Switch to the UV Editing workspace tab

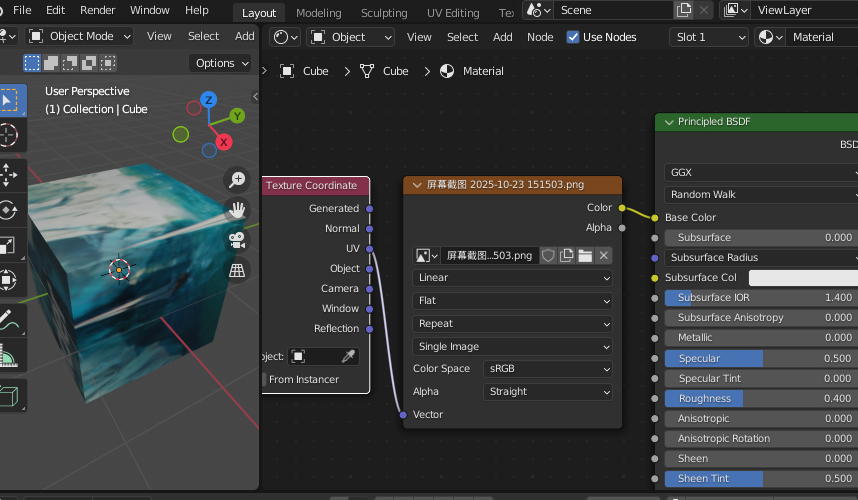(453, 13)
